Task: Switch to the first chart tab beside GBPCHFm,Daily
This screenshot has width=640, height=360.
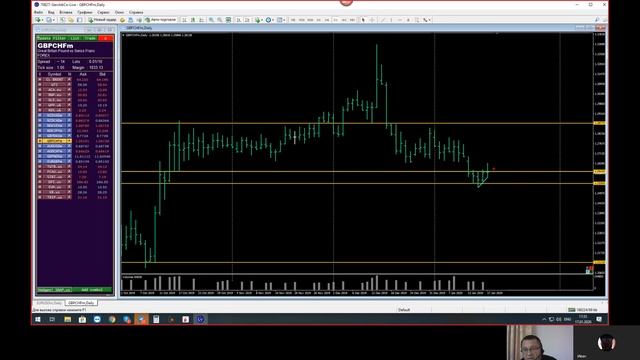Action: click(x=49, y=303)
